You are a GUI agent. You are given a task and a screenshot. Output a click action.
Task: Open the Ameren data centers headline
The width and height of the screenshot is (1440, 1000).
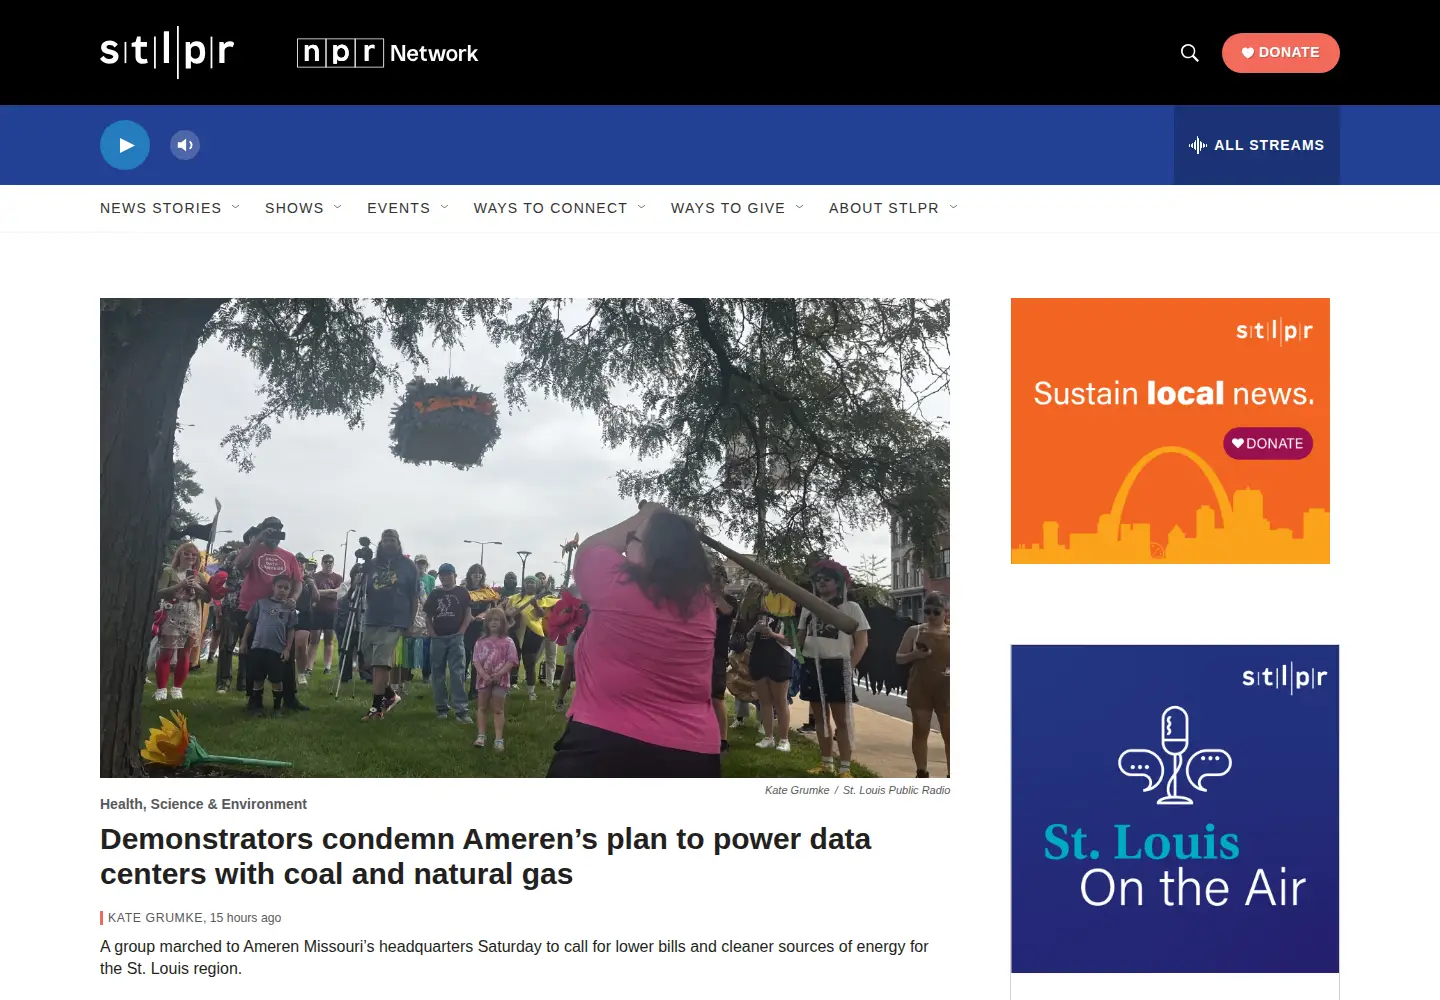485,856
